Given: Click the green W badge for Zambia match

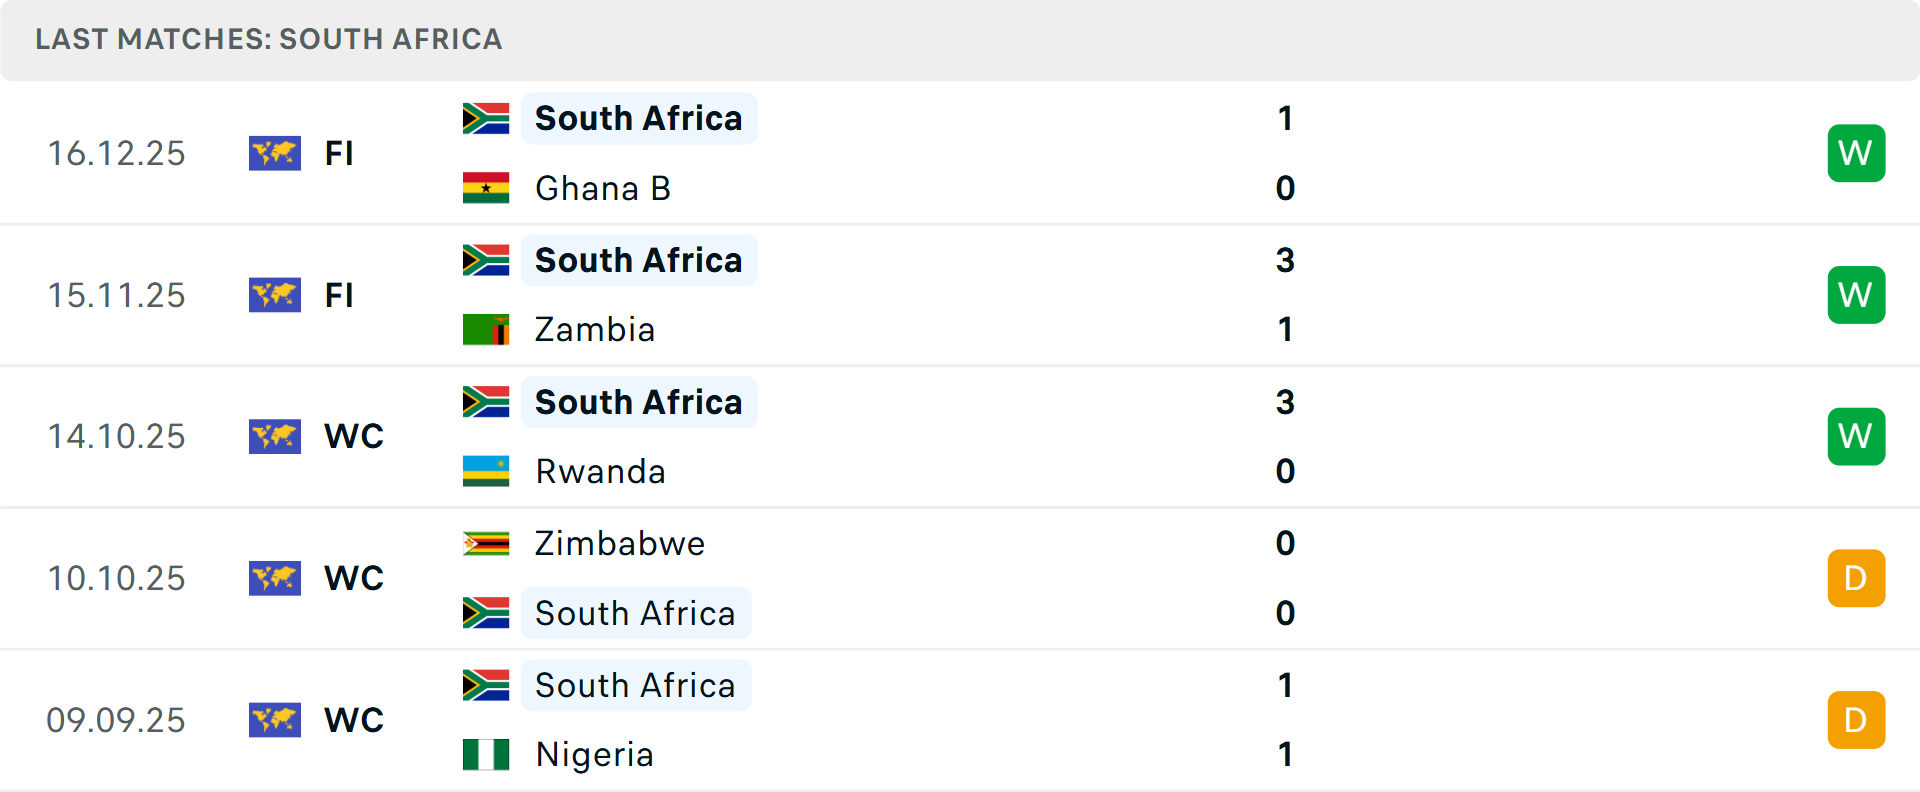Looking at the screenshot, I should [1856, 295].
